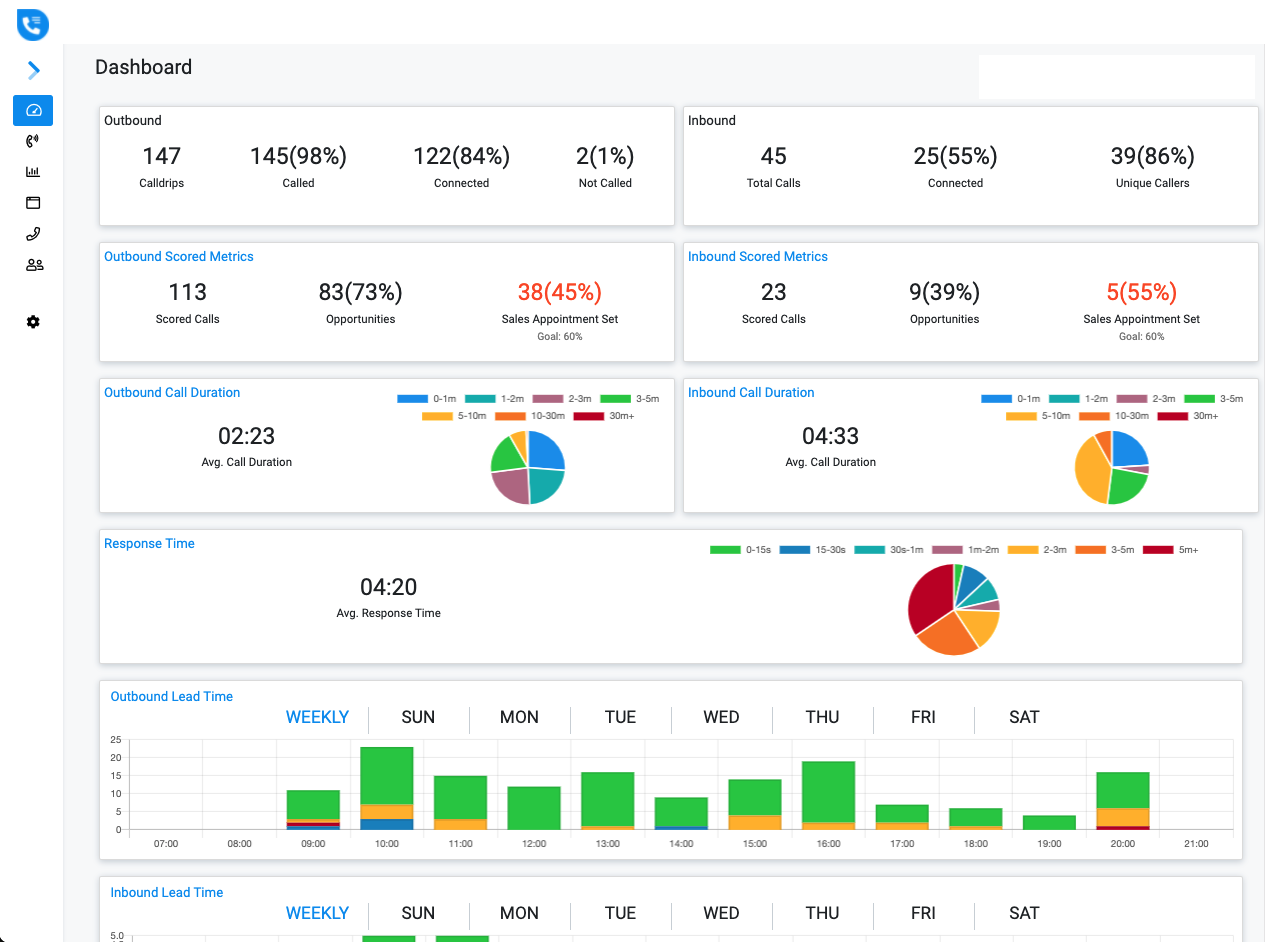Click the Response Time pie chart
Image resolution: width=1265 pixels, height=942 pixels.
point(953,609)
